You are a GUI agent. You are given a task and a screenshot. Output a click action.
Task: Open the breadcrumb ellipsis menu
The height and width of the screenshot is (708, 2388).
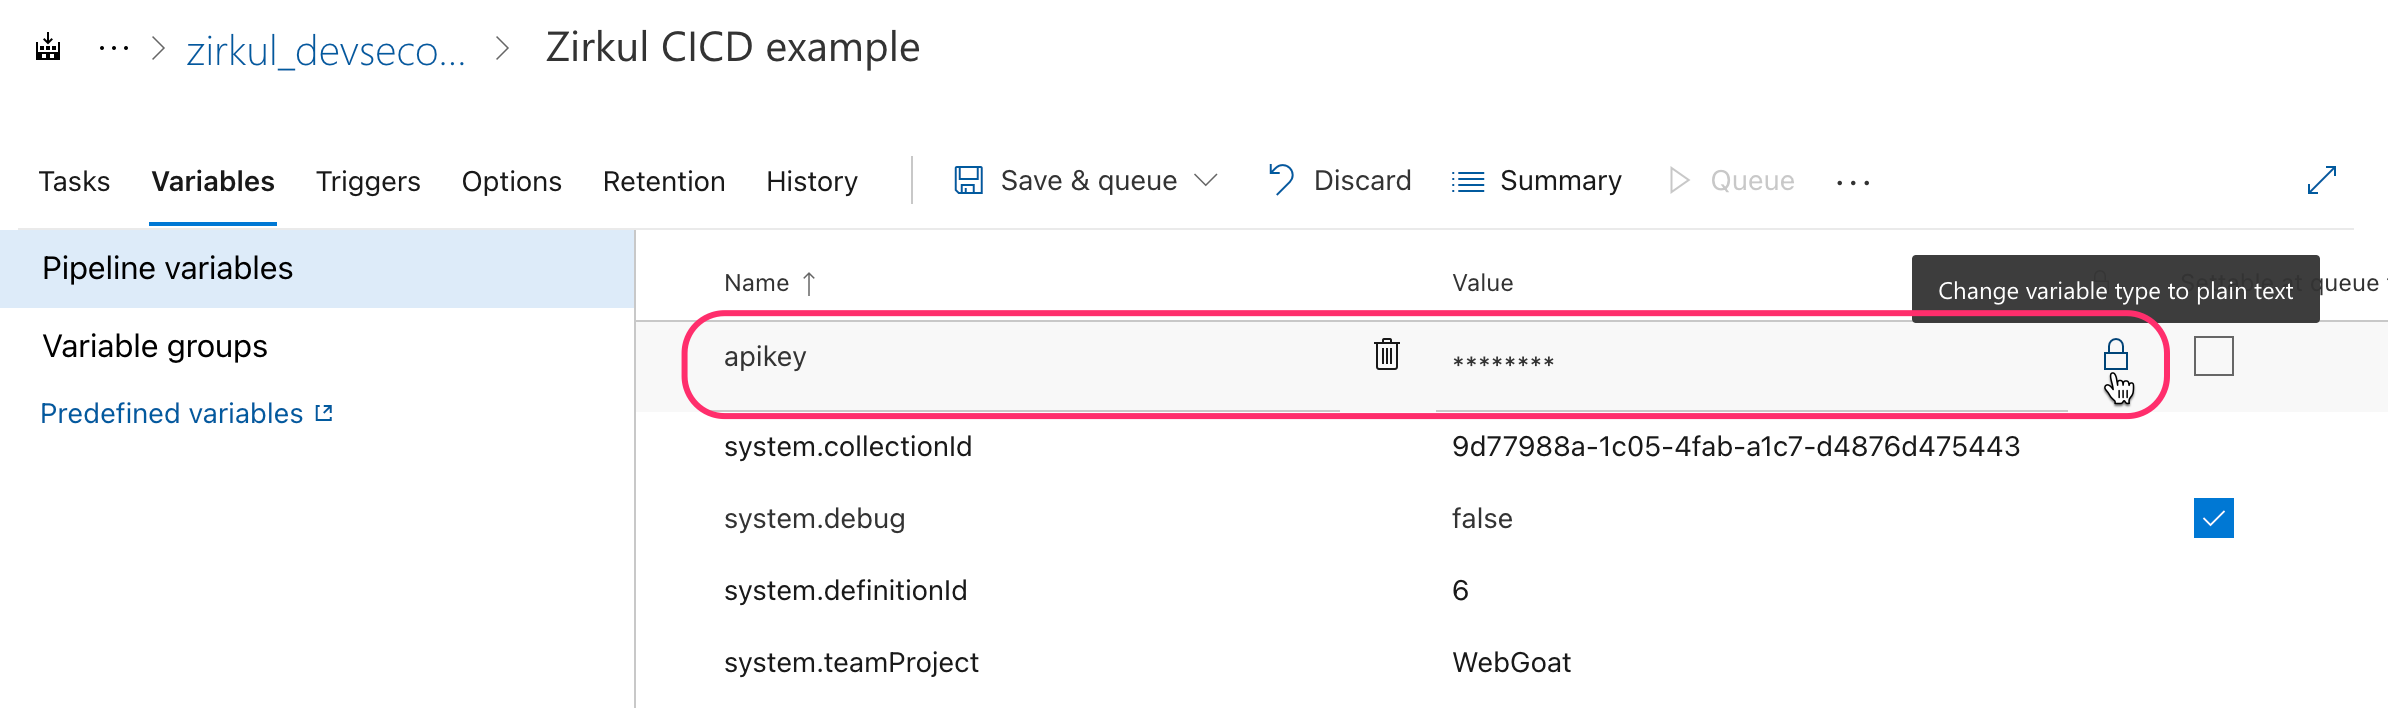[114, 47]
